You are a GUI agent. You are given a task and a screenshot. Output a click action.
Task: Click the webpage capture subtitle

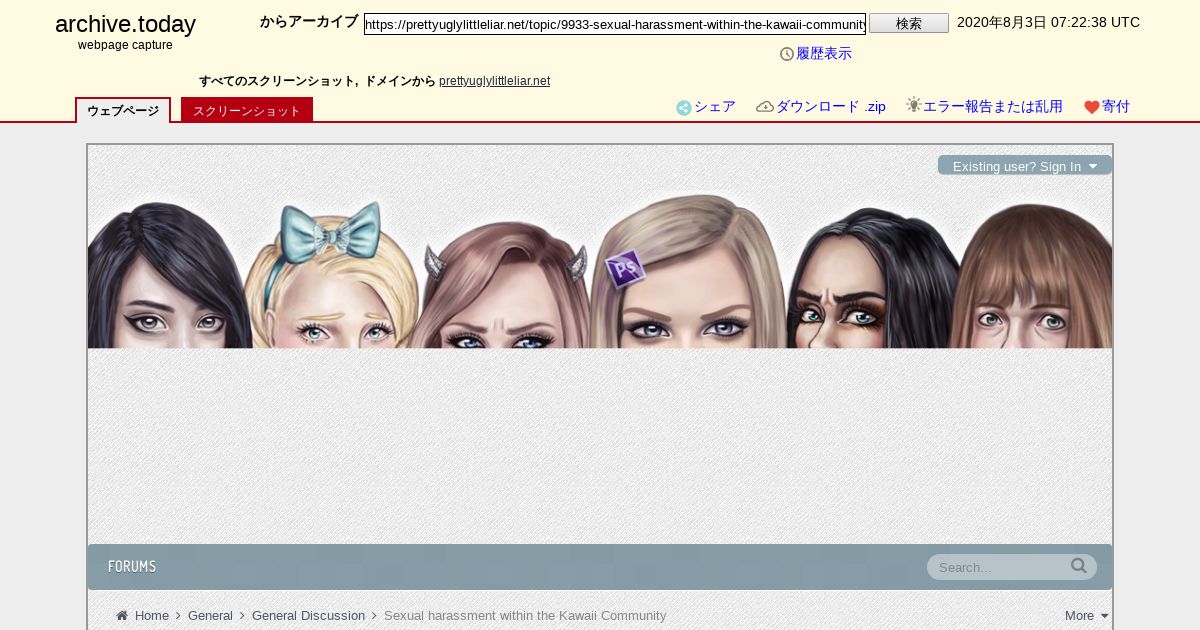click(x=125, y=45)
